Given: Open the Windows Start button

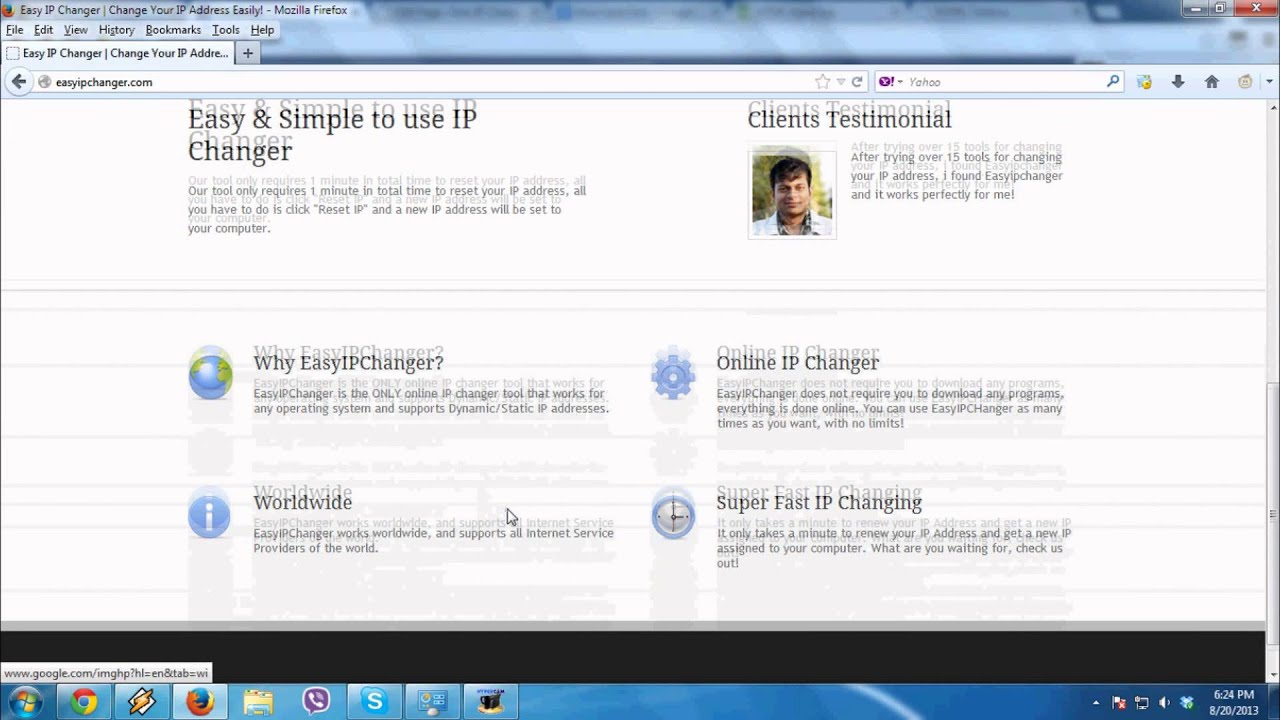Looking at the screenshot, I should tap(24, 702).
